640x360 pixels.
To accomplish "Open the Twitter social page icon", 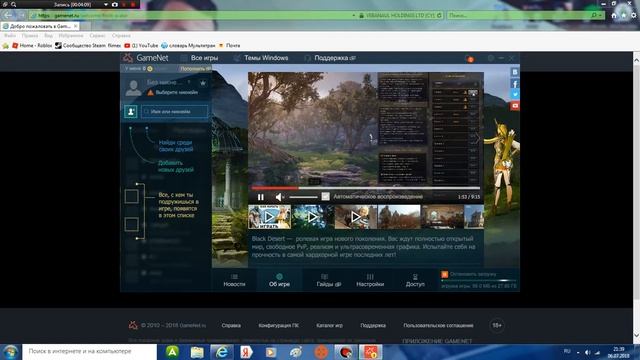I will point(515,94).
